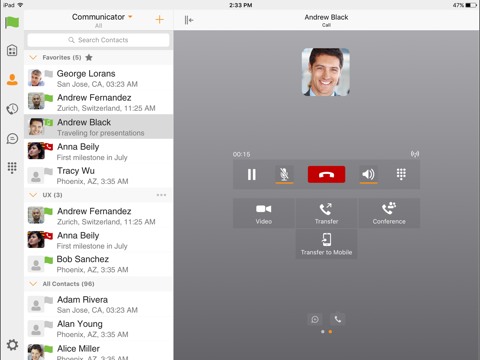This screenshot has height=360, width=480.
Task: Select Anna Beily in UX group
Action: point(98,240)
